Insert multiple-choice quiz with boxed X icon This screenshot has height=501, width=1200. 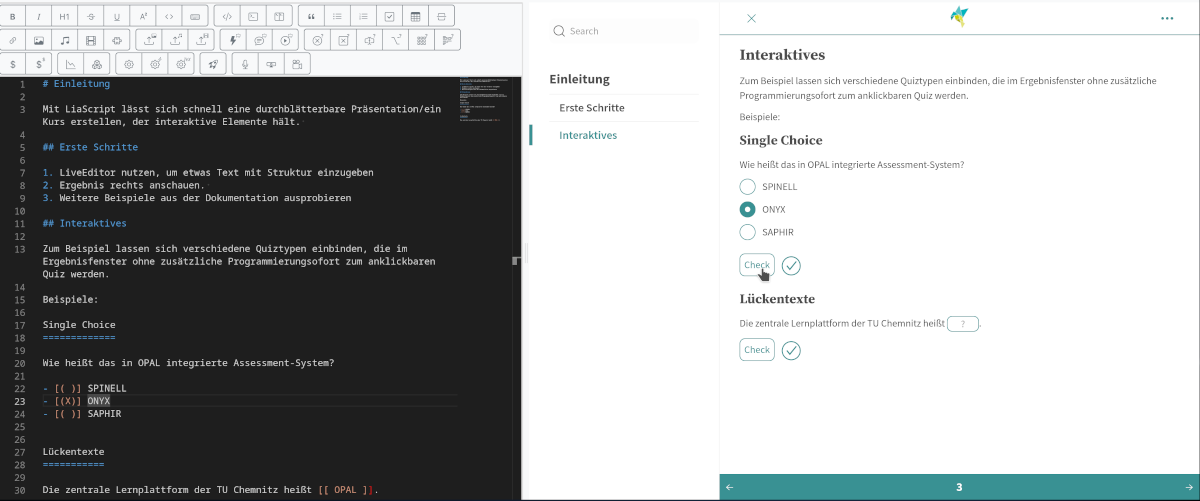click(x=344, y=41)
